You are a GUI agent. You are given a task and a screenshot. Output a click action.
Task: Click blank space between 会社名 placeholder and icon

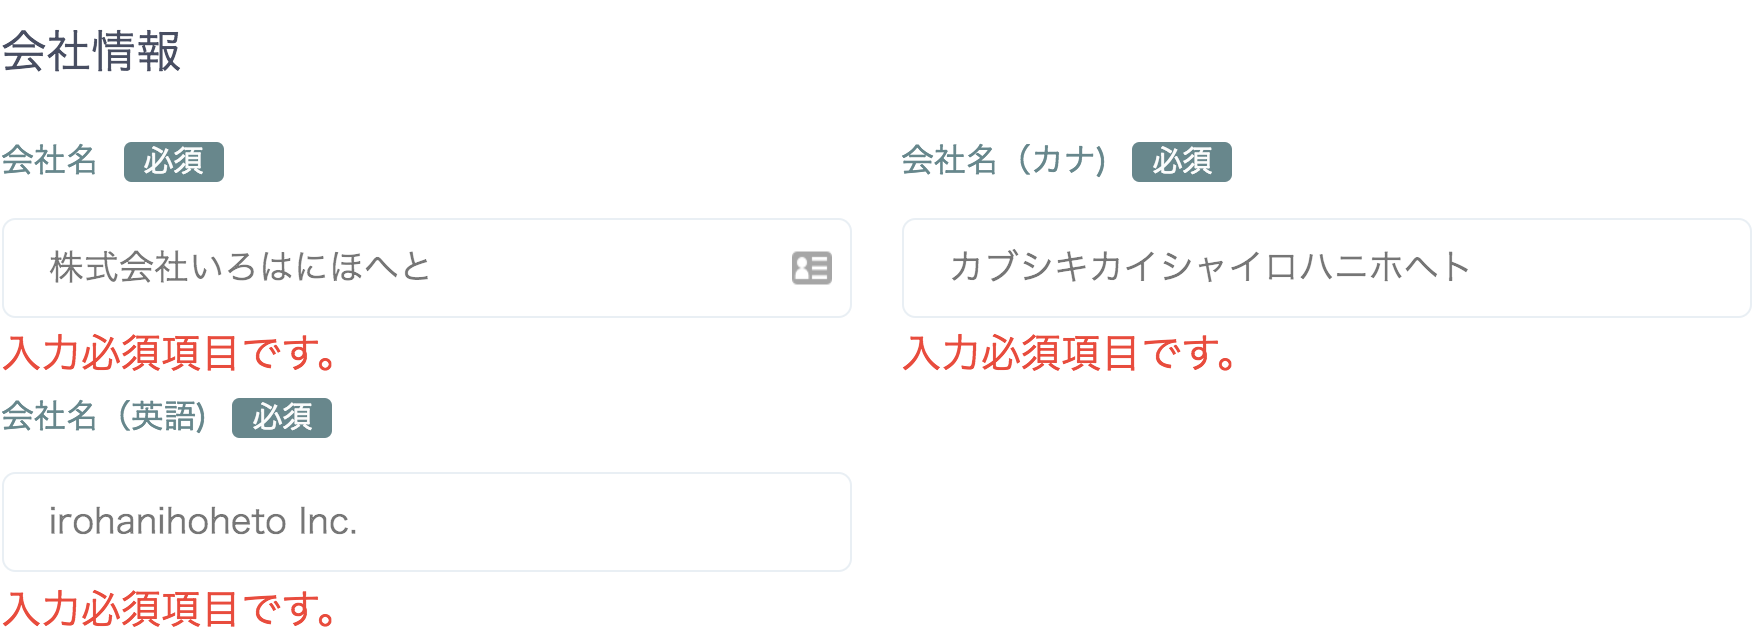point(610,268)
